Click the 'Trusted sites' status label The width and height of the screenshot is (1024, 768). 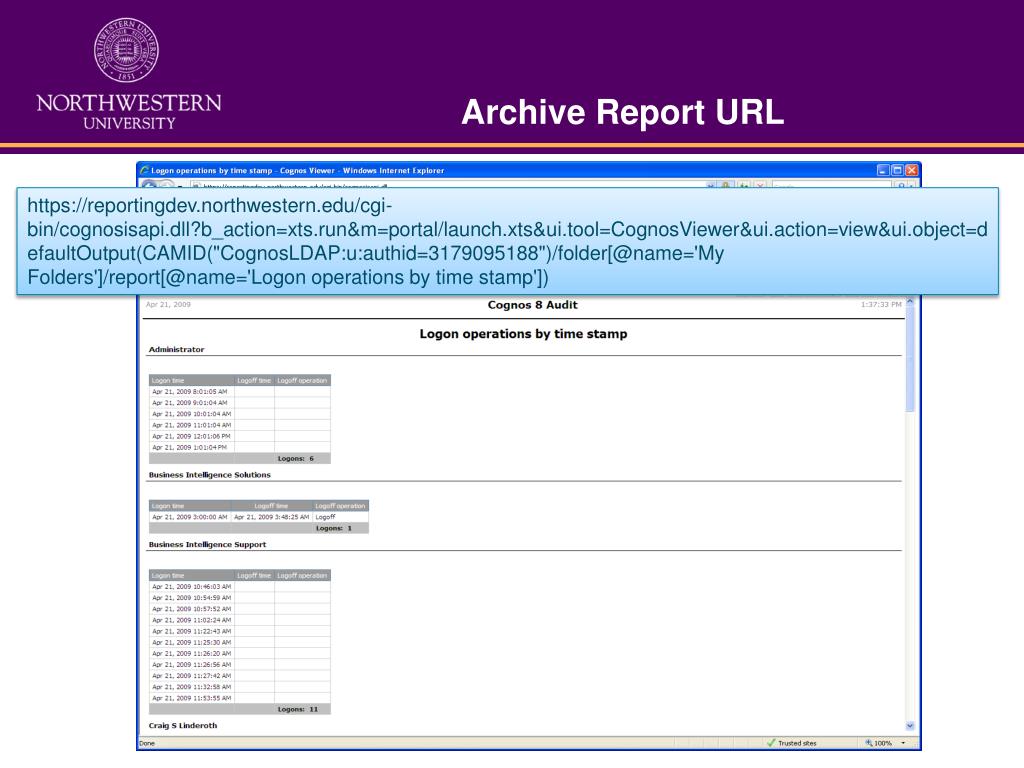[797, 743]
